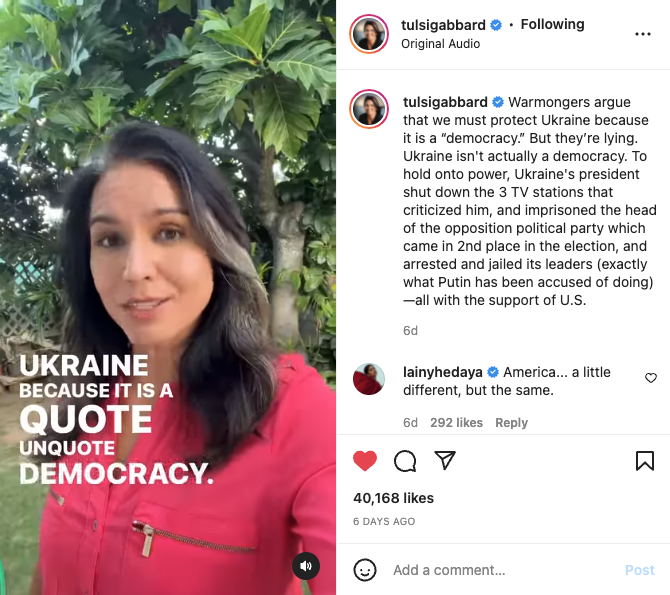
Task: Open the three-dot more options menu
Action: [x=643, y=34]
